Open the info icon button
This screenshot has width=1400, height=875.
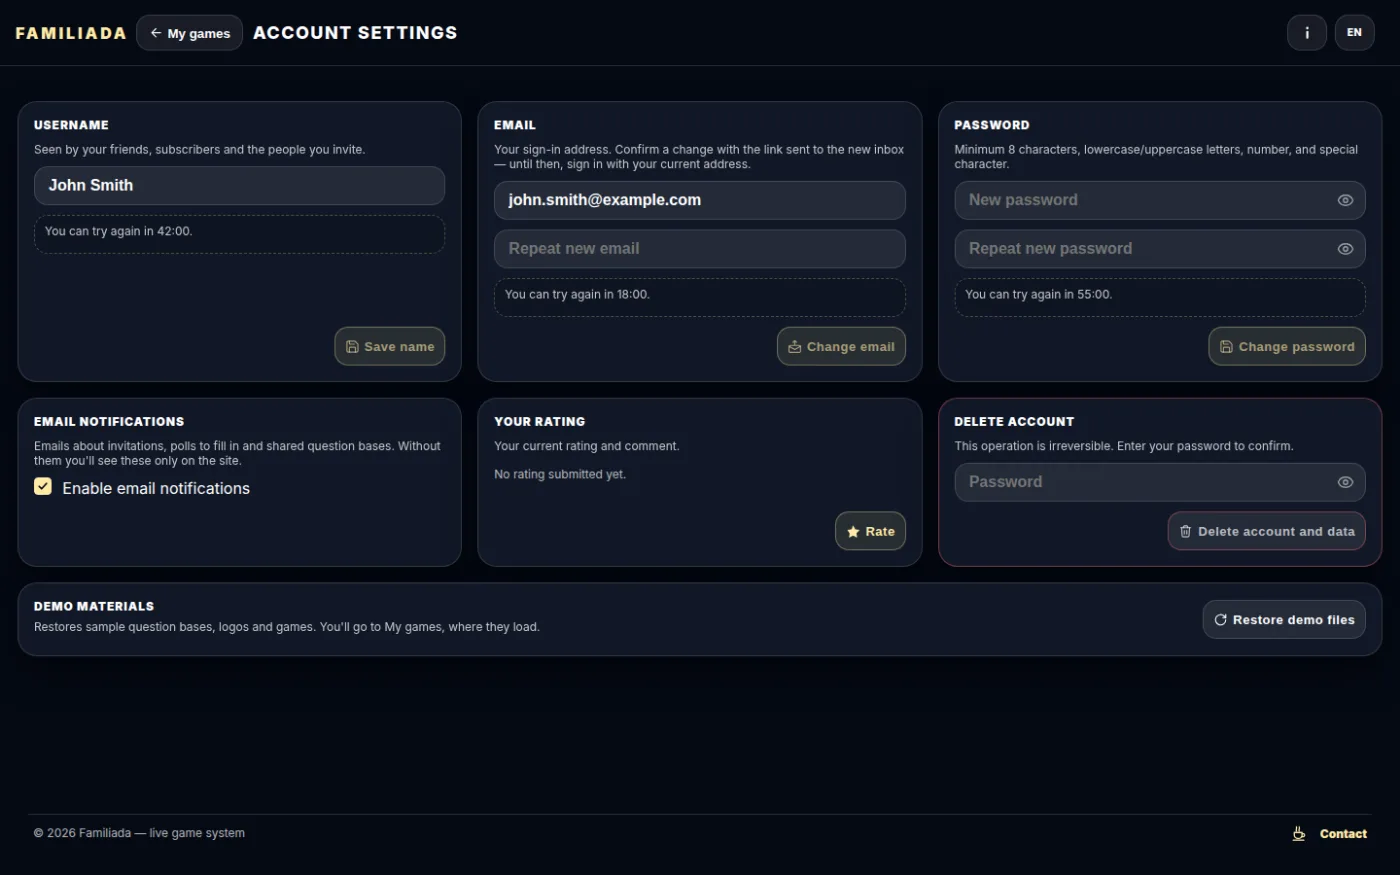[1306, 33]
